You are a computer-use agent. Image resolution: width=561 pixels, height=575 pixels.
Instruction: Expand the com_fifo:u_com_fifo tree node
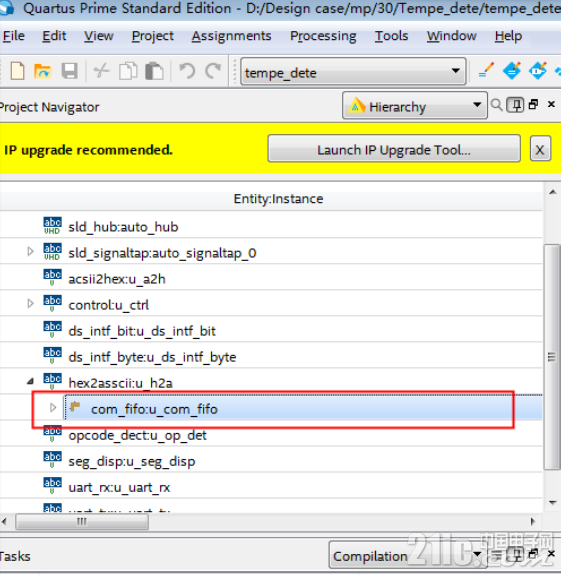(53, 408)
